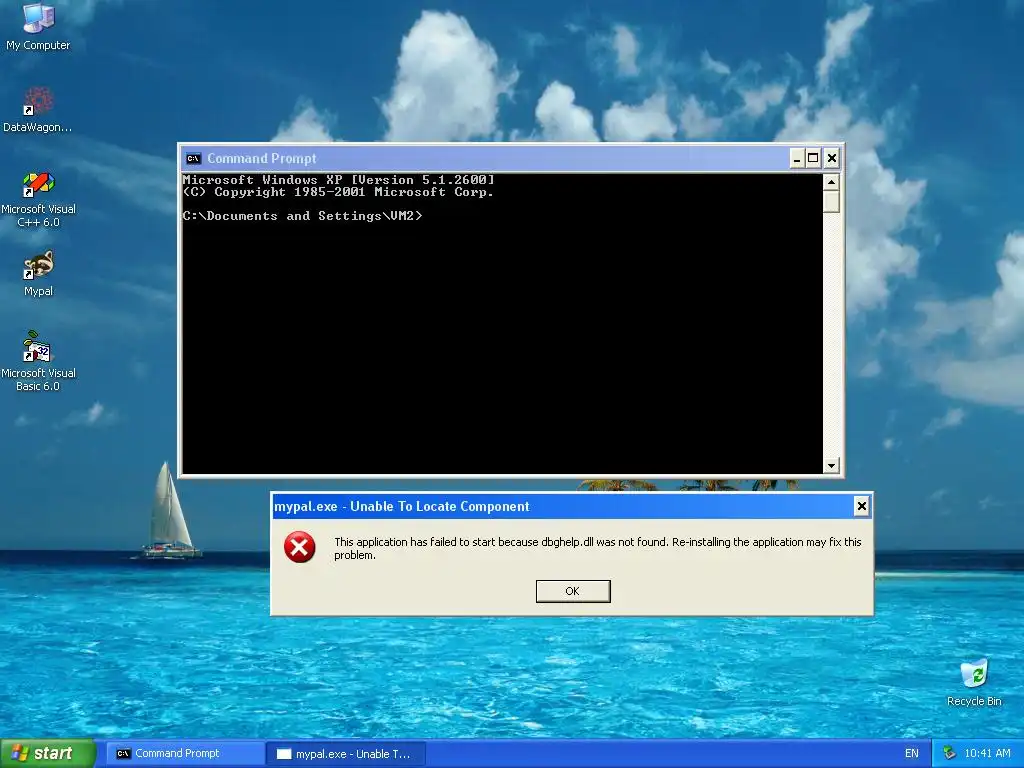The width and height of the screenshot is (1024, 768).
Task: Select the Microsoft Visual Basic 6.0 shortcut
Action: click(x=38, y=361)
